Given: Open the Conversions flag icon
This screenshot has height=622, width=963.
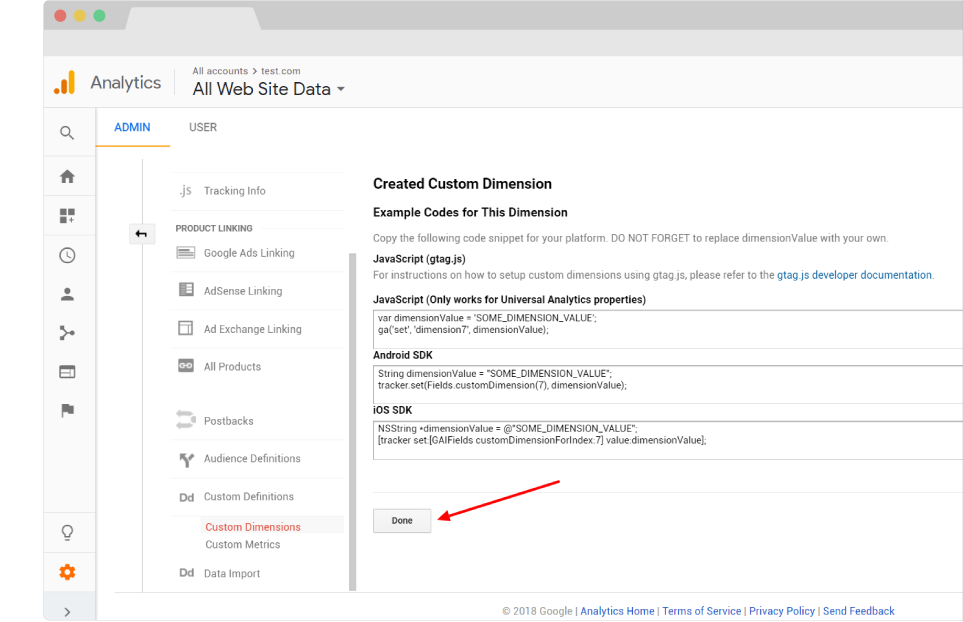Looking at the screenshot, I should 67,410.
